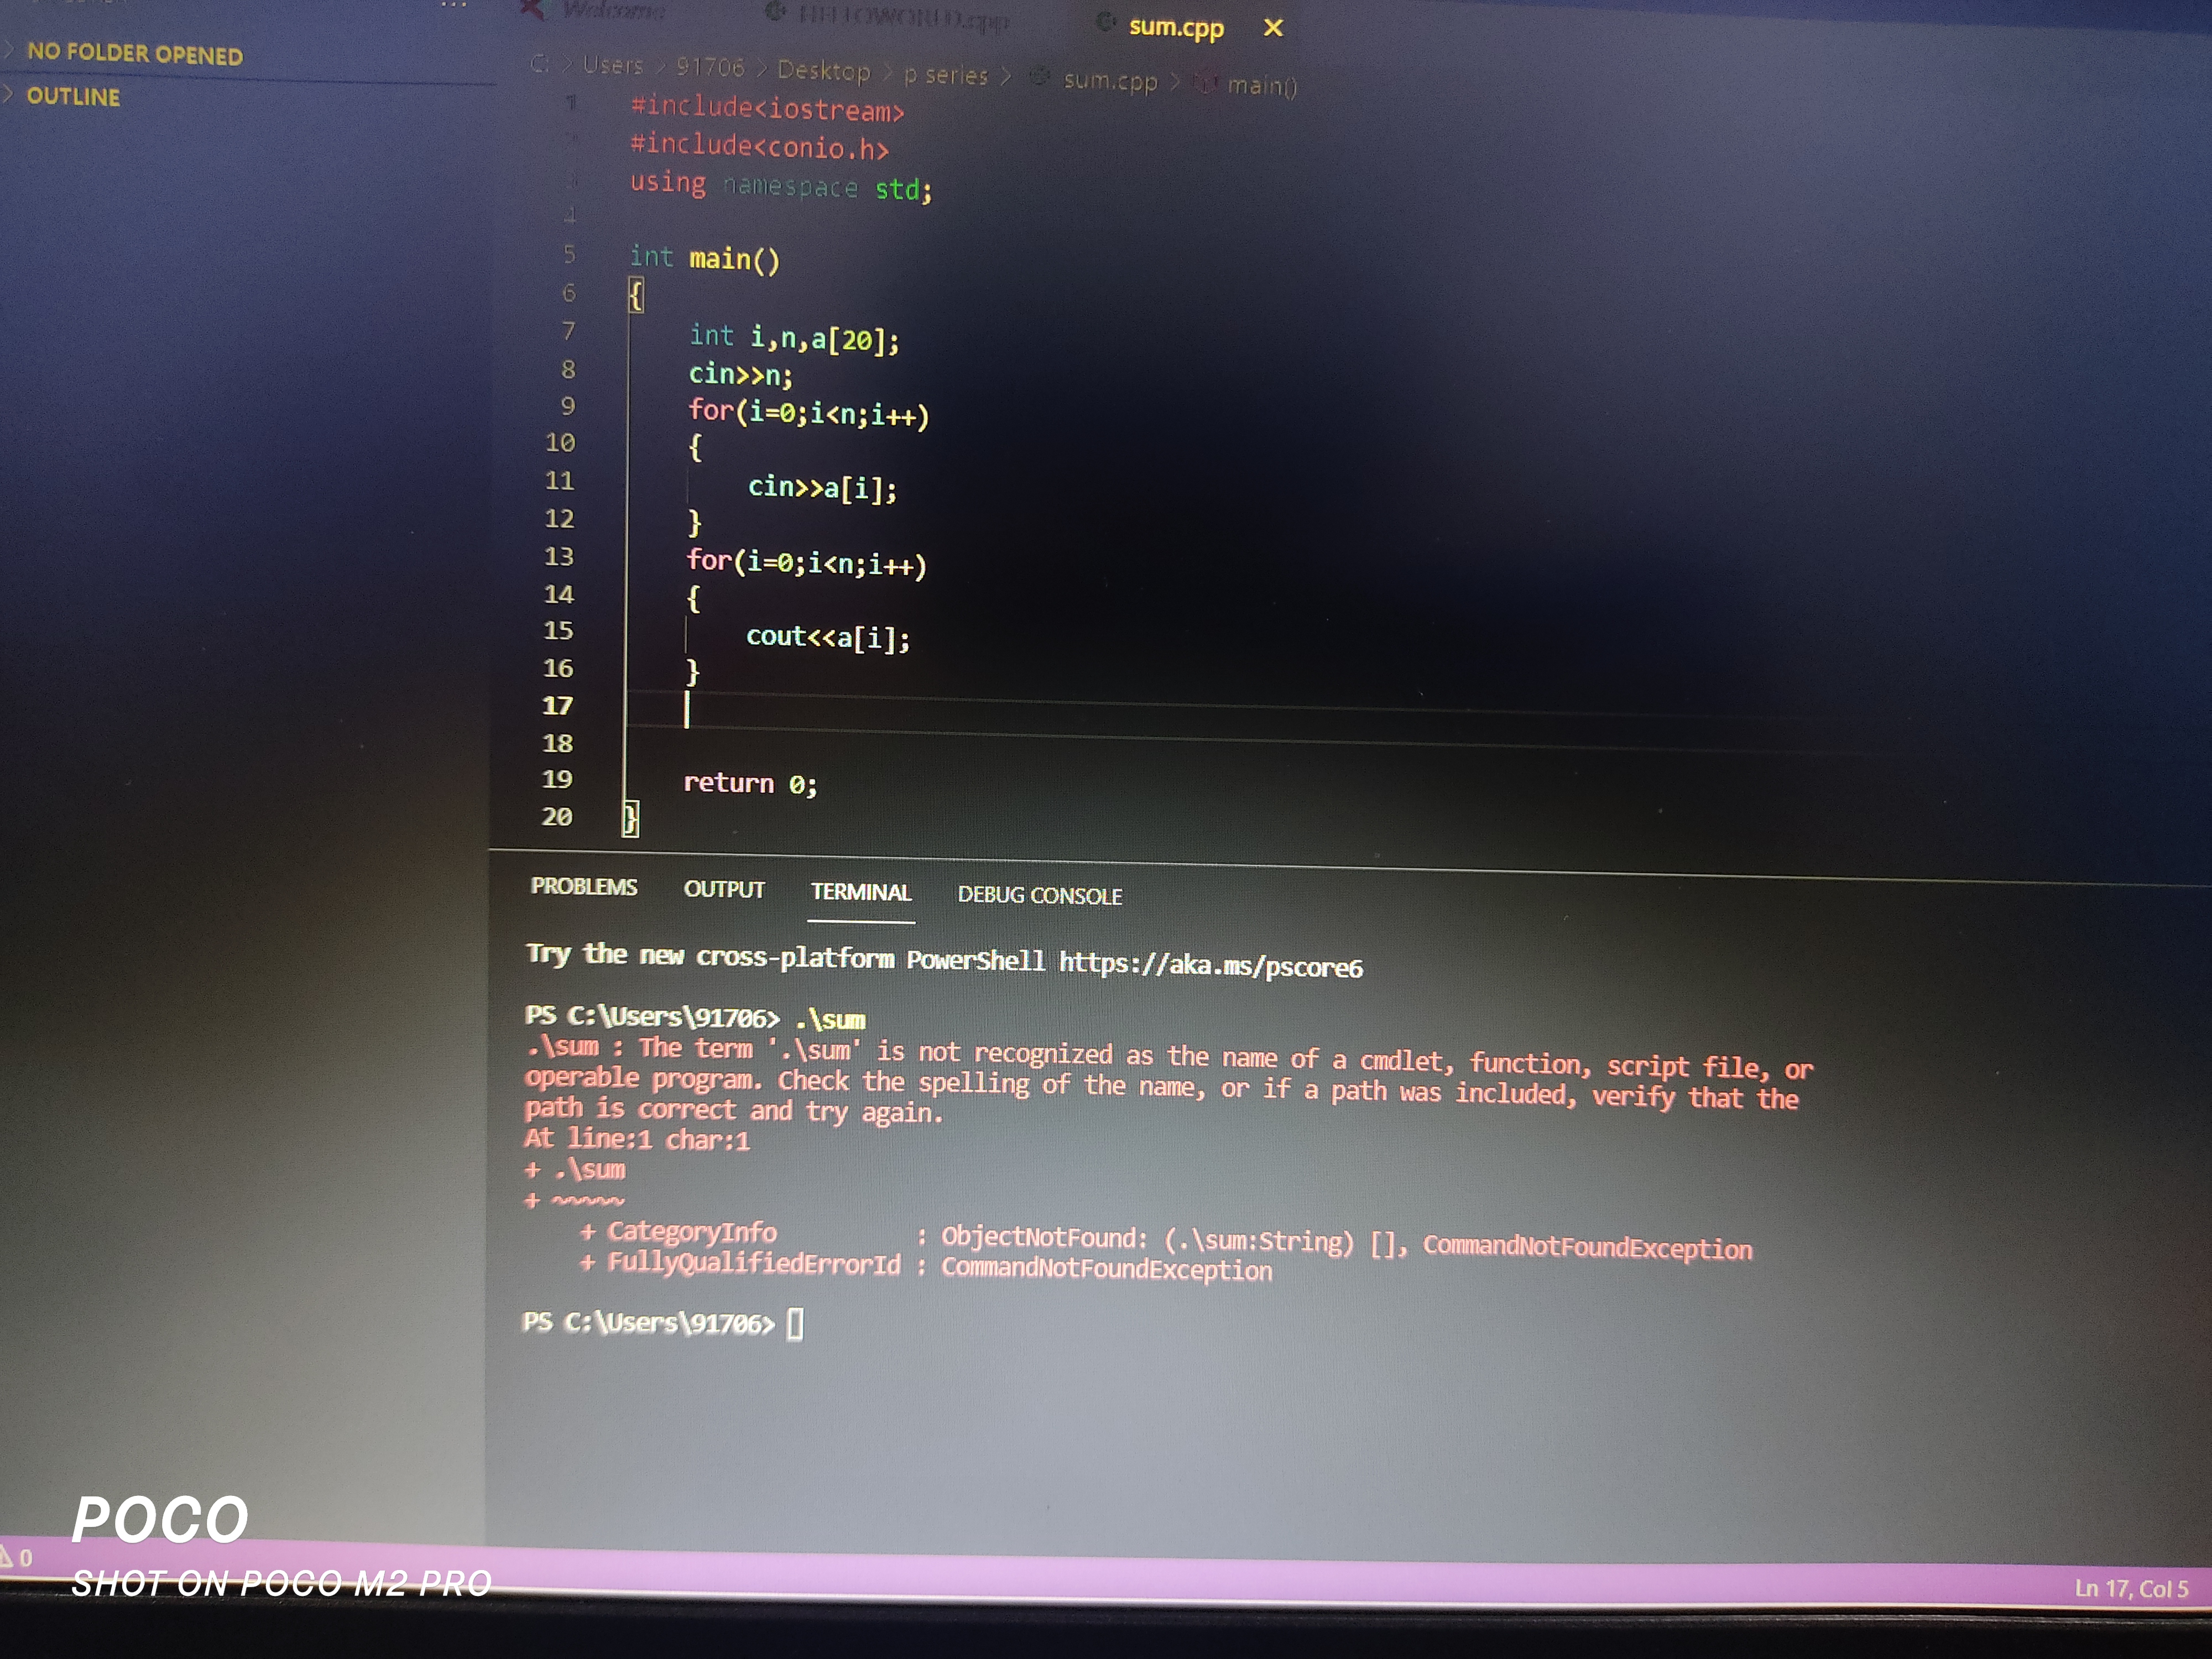
Task: Click line number 13 in the gutter
Action: coord(559,556)
